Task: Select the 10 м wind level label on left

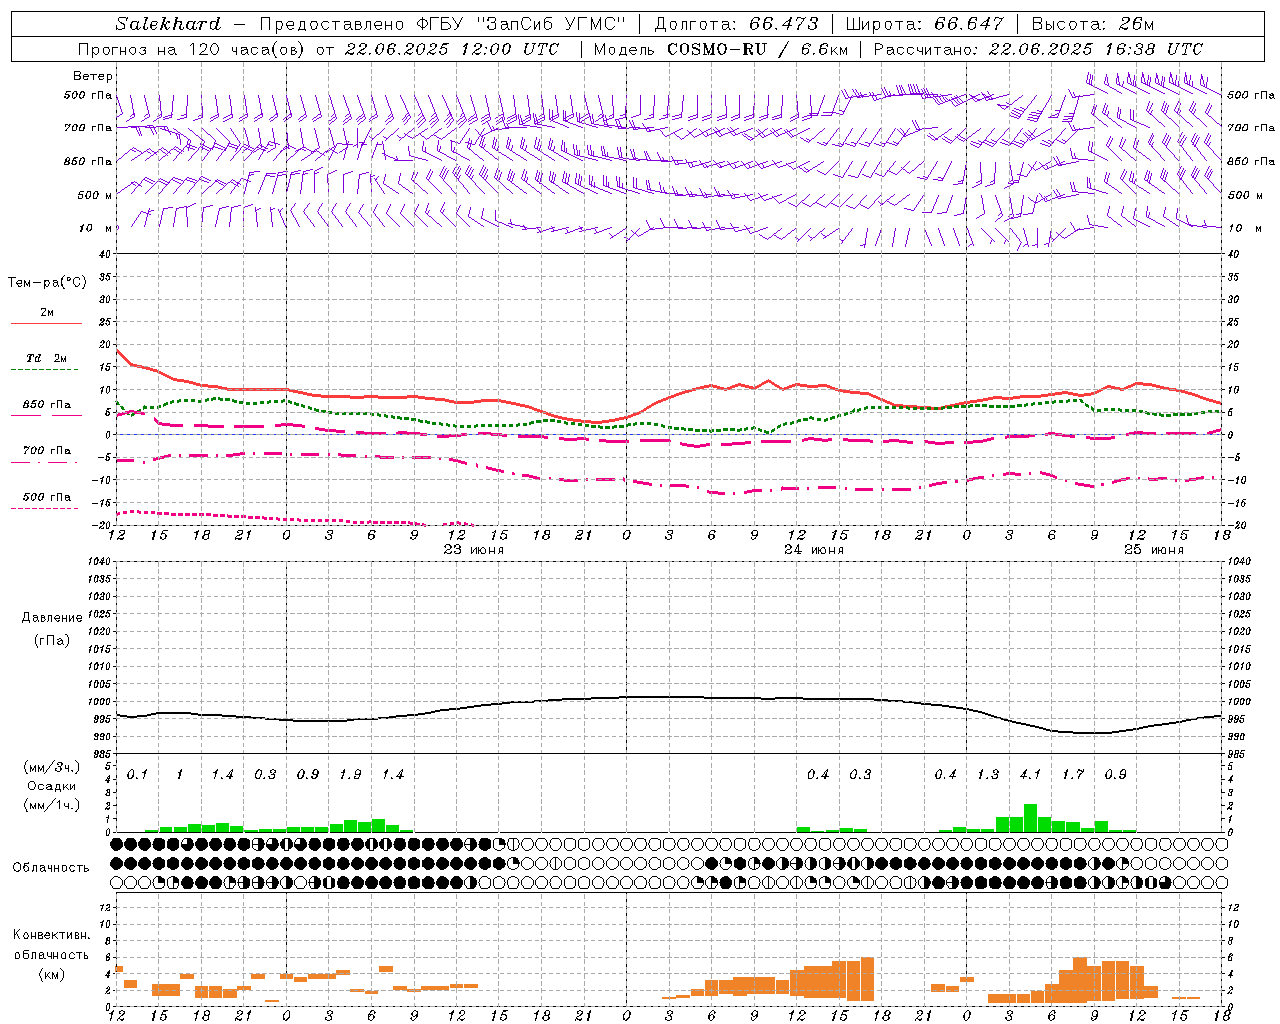Action: [x=97, y=228]
